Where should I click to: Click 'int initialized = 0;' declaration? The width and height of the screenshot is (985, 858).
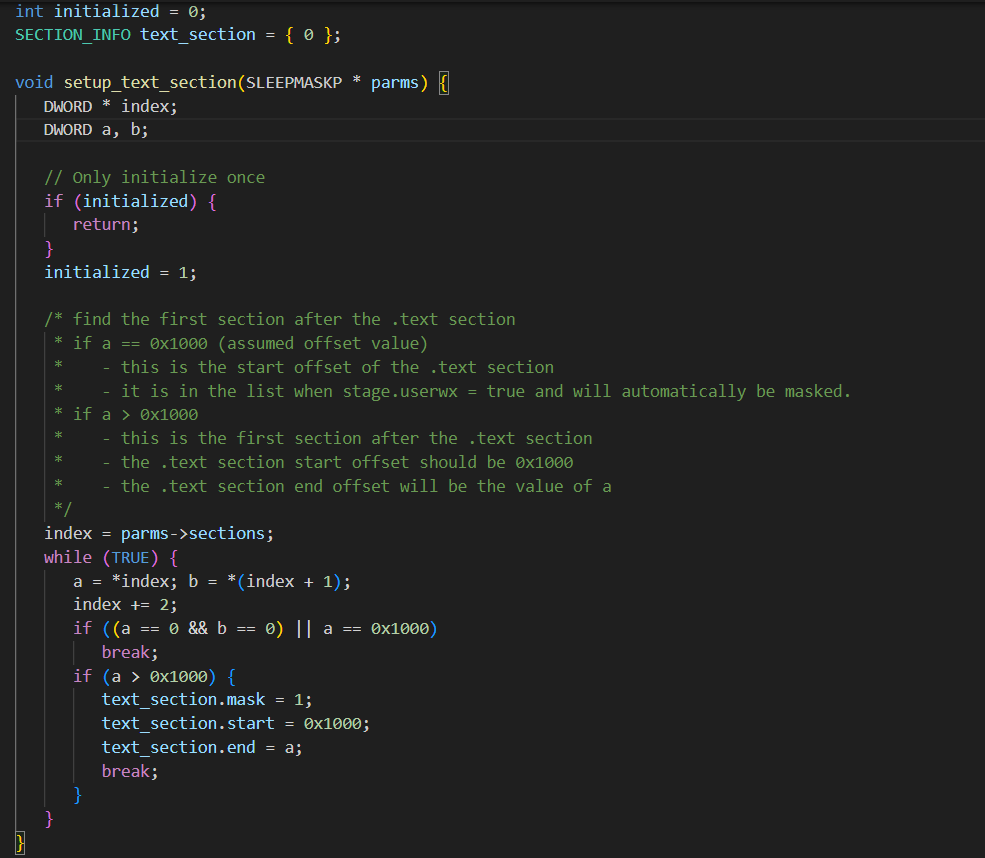111,12
